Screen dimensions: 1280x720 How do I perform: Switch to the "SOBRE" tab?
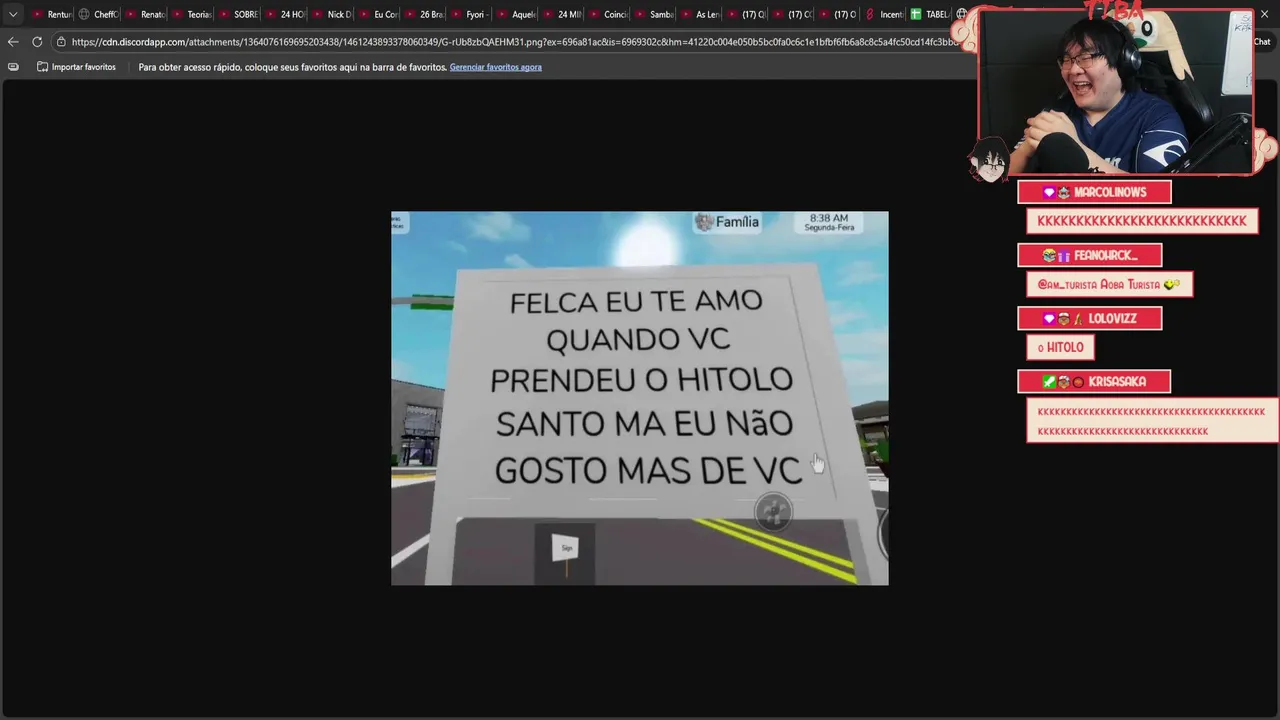pos(238,14)
